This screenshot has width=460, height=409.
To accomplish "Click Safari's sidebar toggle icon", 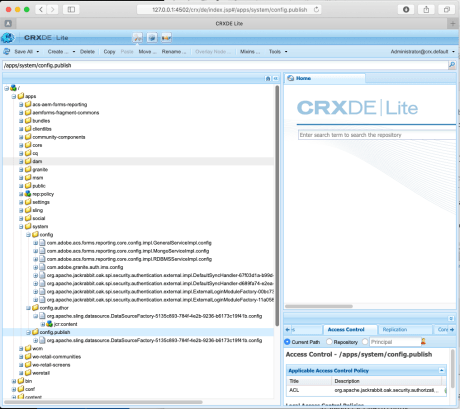I will coord(71,9).
